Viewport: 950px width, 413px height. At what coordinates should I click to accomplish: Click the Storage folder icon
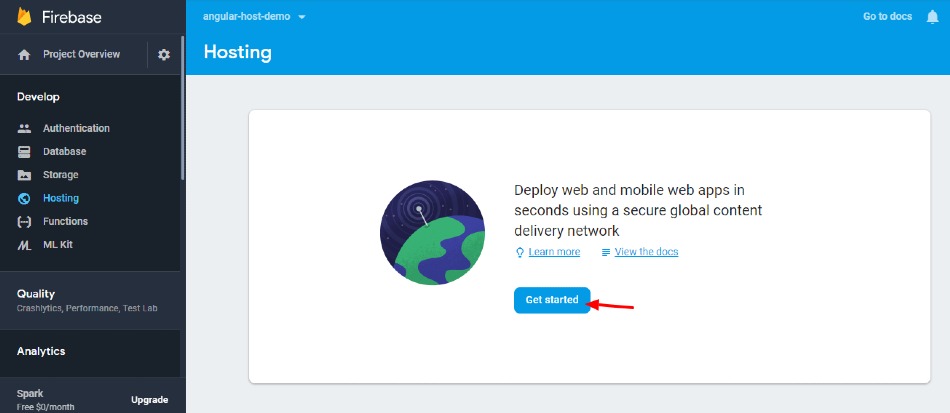[x=24, y=175]
